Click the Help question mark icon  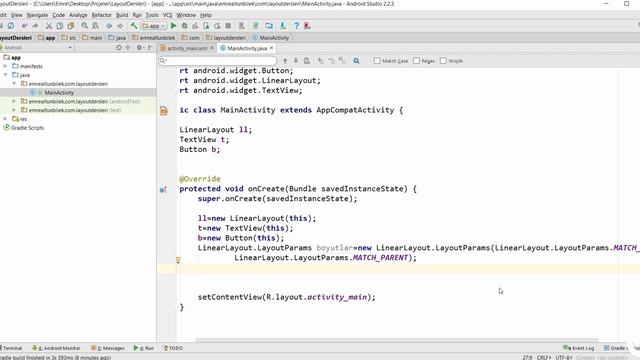click(x=296, y=26)
